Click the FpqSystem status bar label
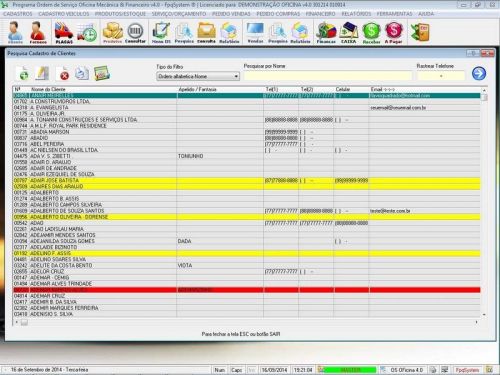The width and height of the screenshot is (500, 375). [467, 370]
